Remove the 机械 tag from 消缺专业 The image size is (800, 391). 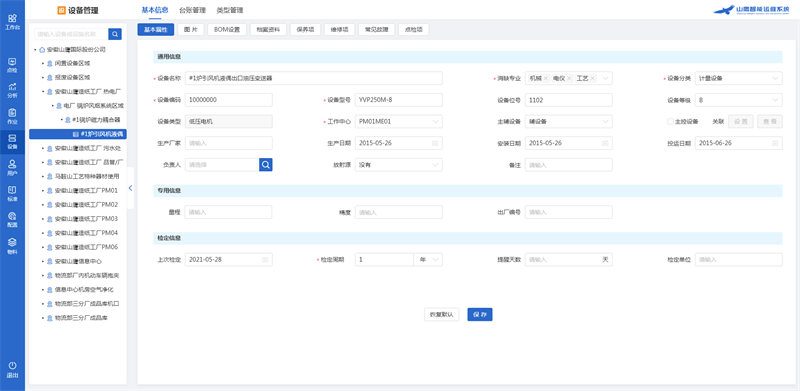546,79
